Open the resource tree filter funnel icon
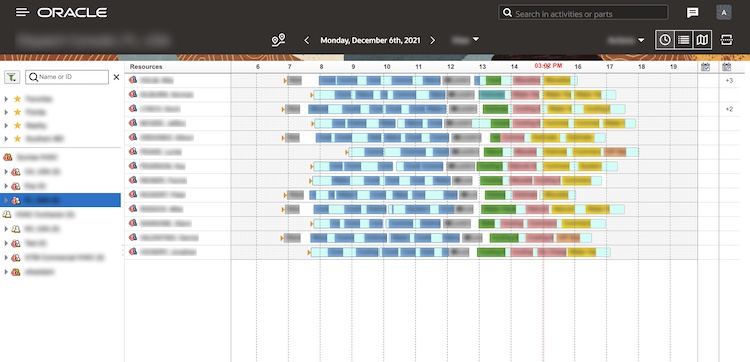This screenshot has width=750, height=362. [x=11, y=77]
